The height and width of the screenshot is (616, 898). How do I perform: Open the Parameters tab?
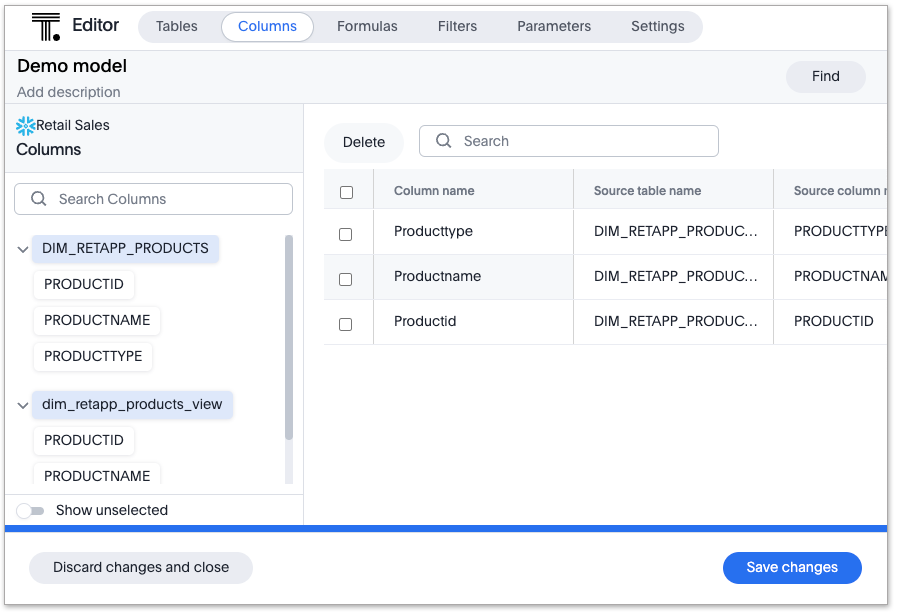coord(554,27)
